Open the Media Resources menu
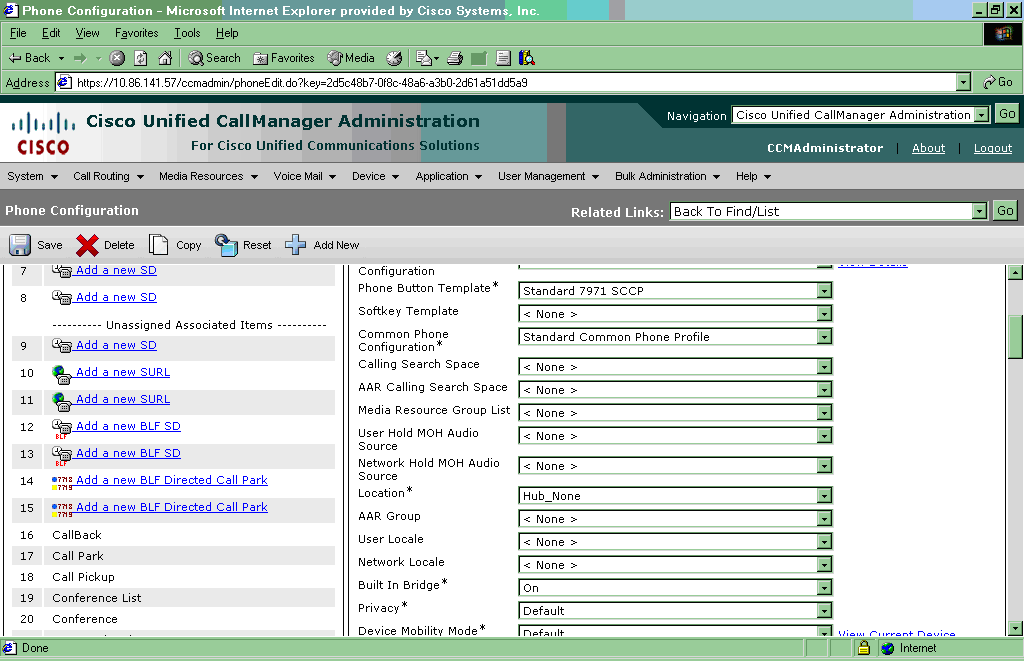This screenshot has height=661, width=1024. (208, 176)
